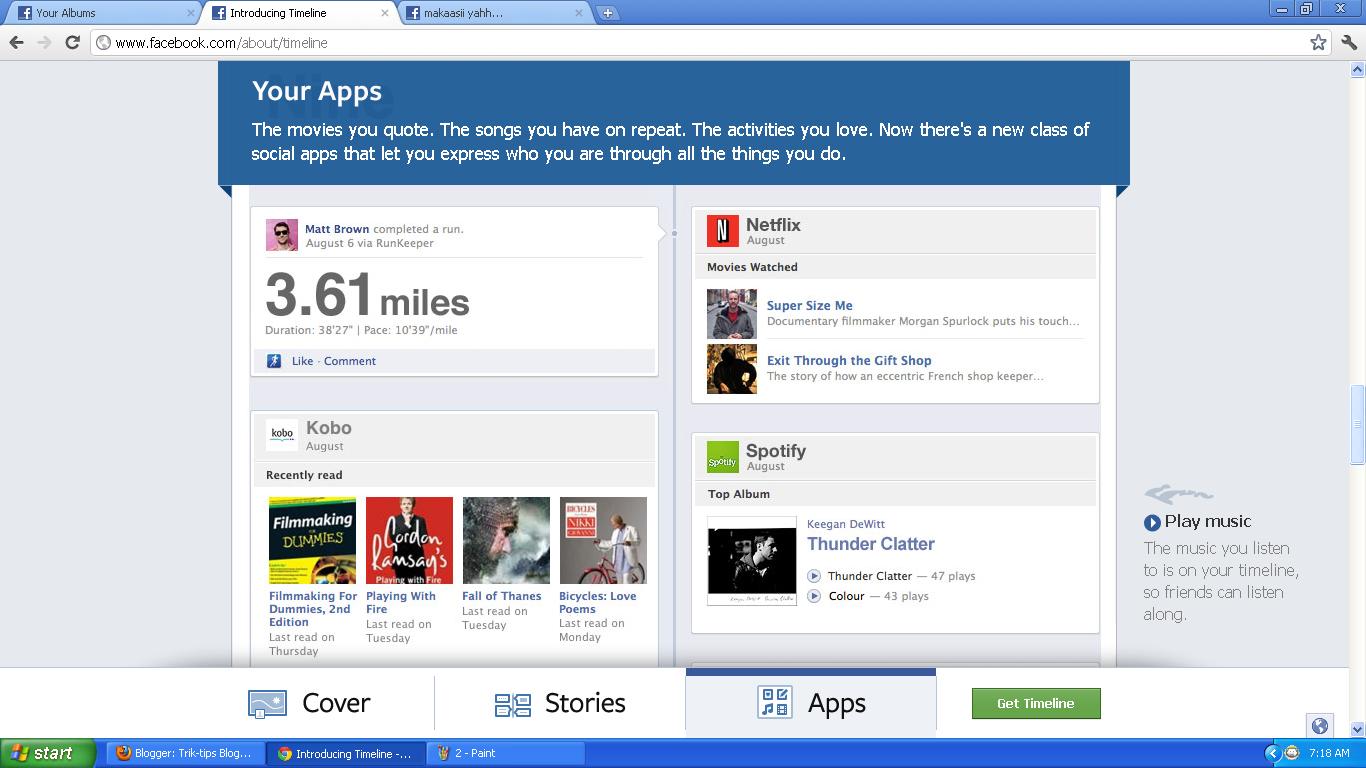Click Exit Through the Gift Shop thumbnail
The image size is (1366, 768).
click(x=732, y=369)
